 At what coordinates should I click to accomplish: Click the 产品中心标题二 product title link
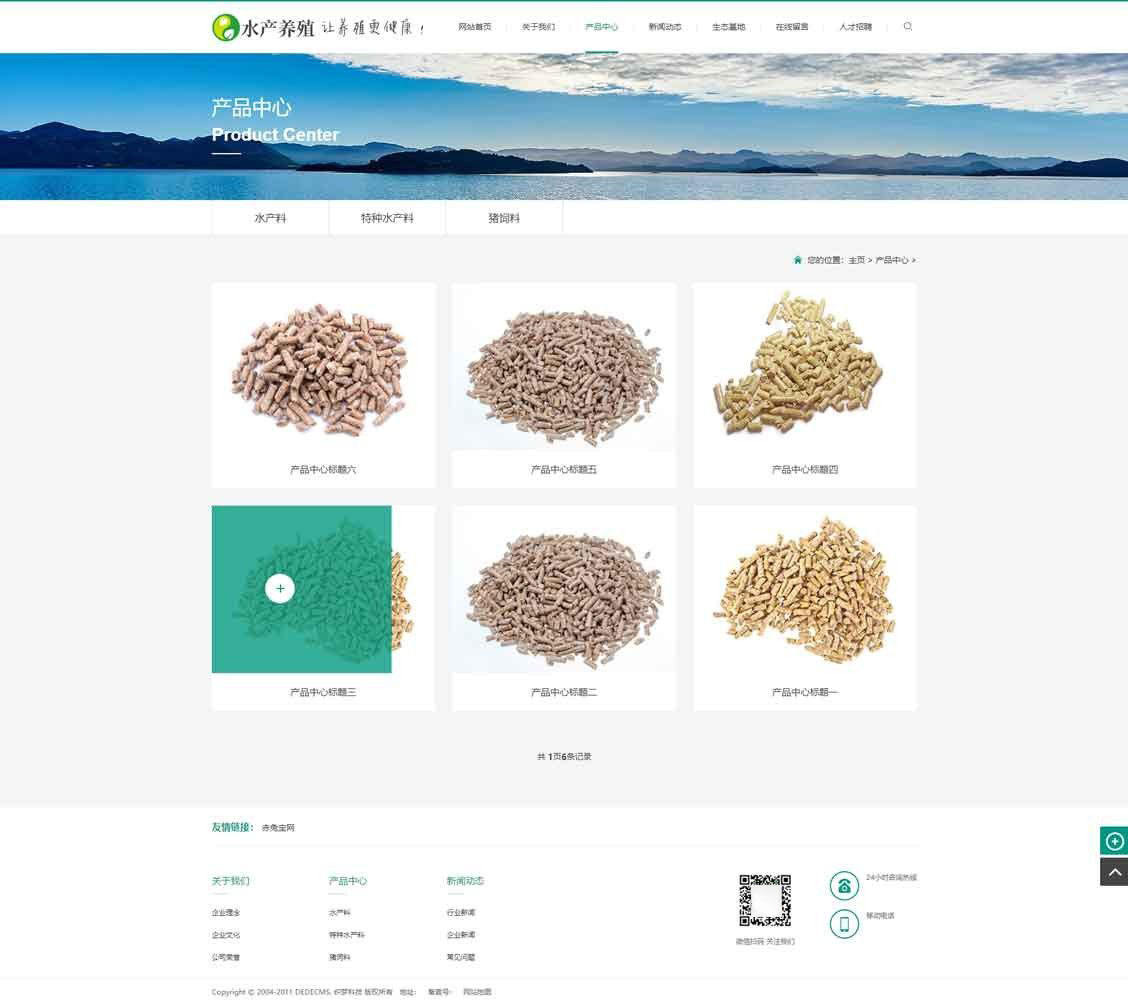pyautogui.click(x=564, y=692)
